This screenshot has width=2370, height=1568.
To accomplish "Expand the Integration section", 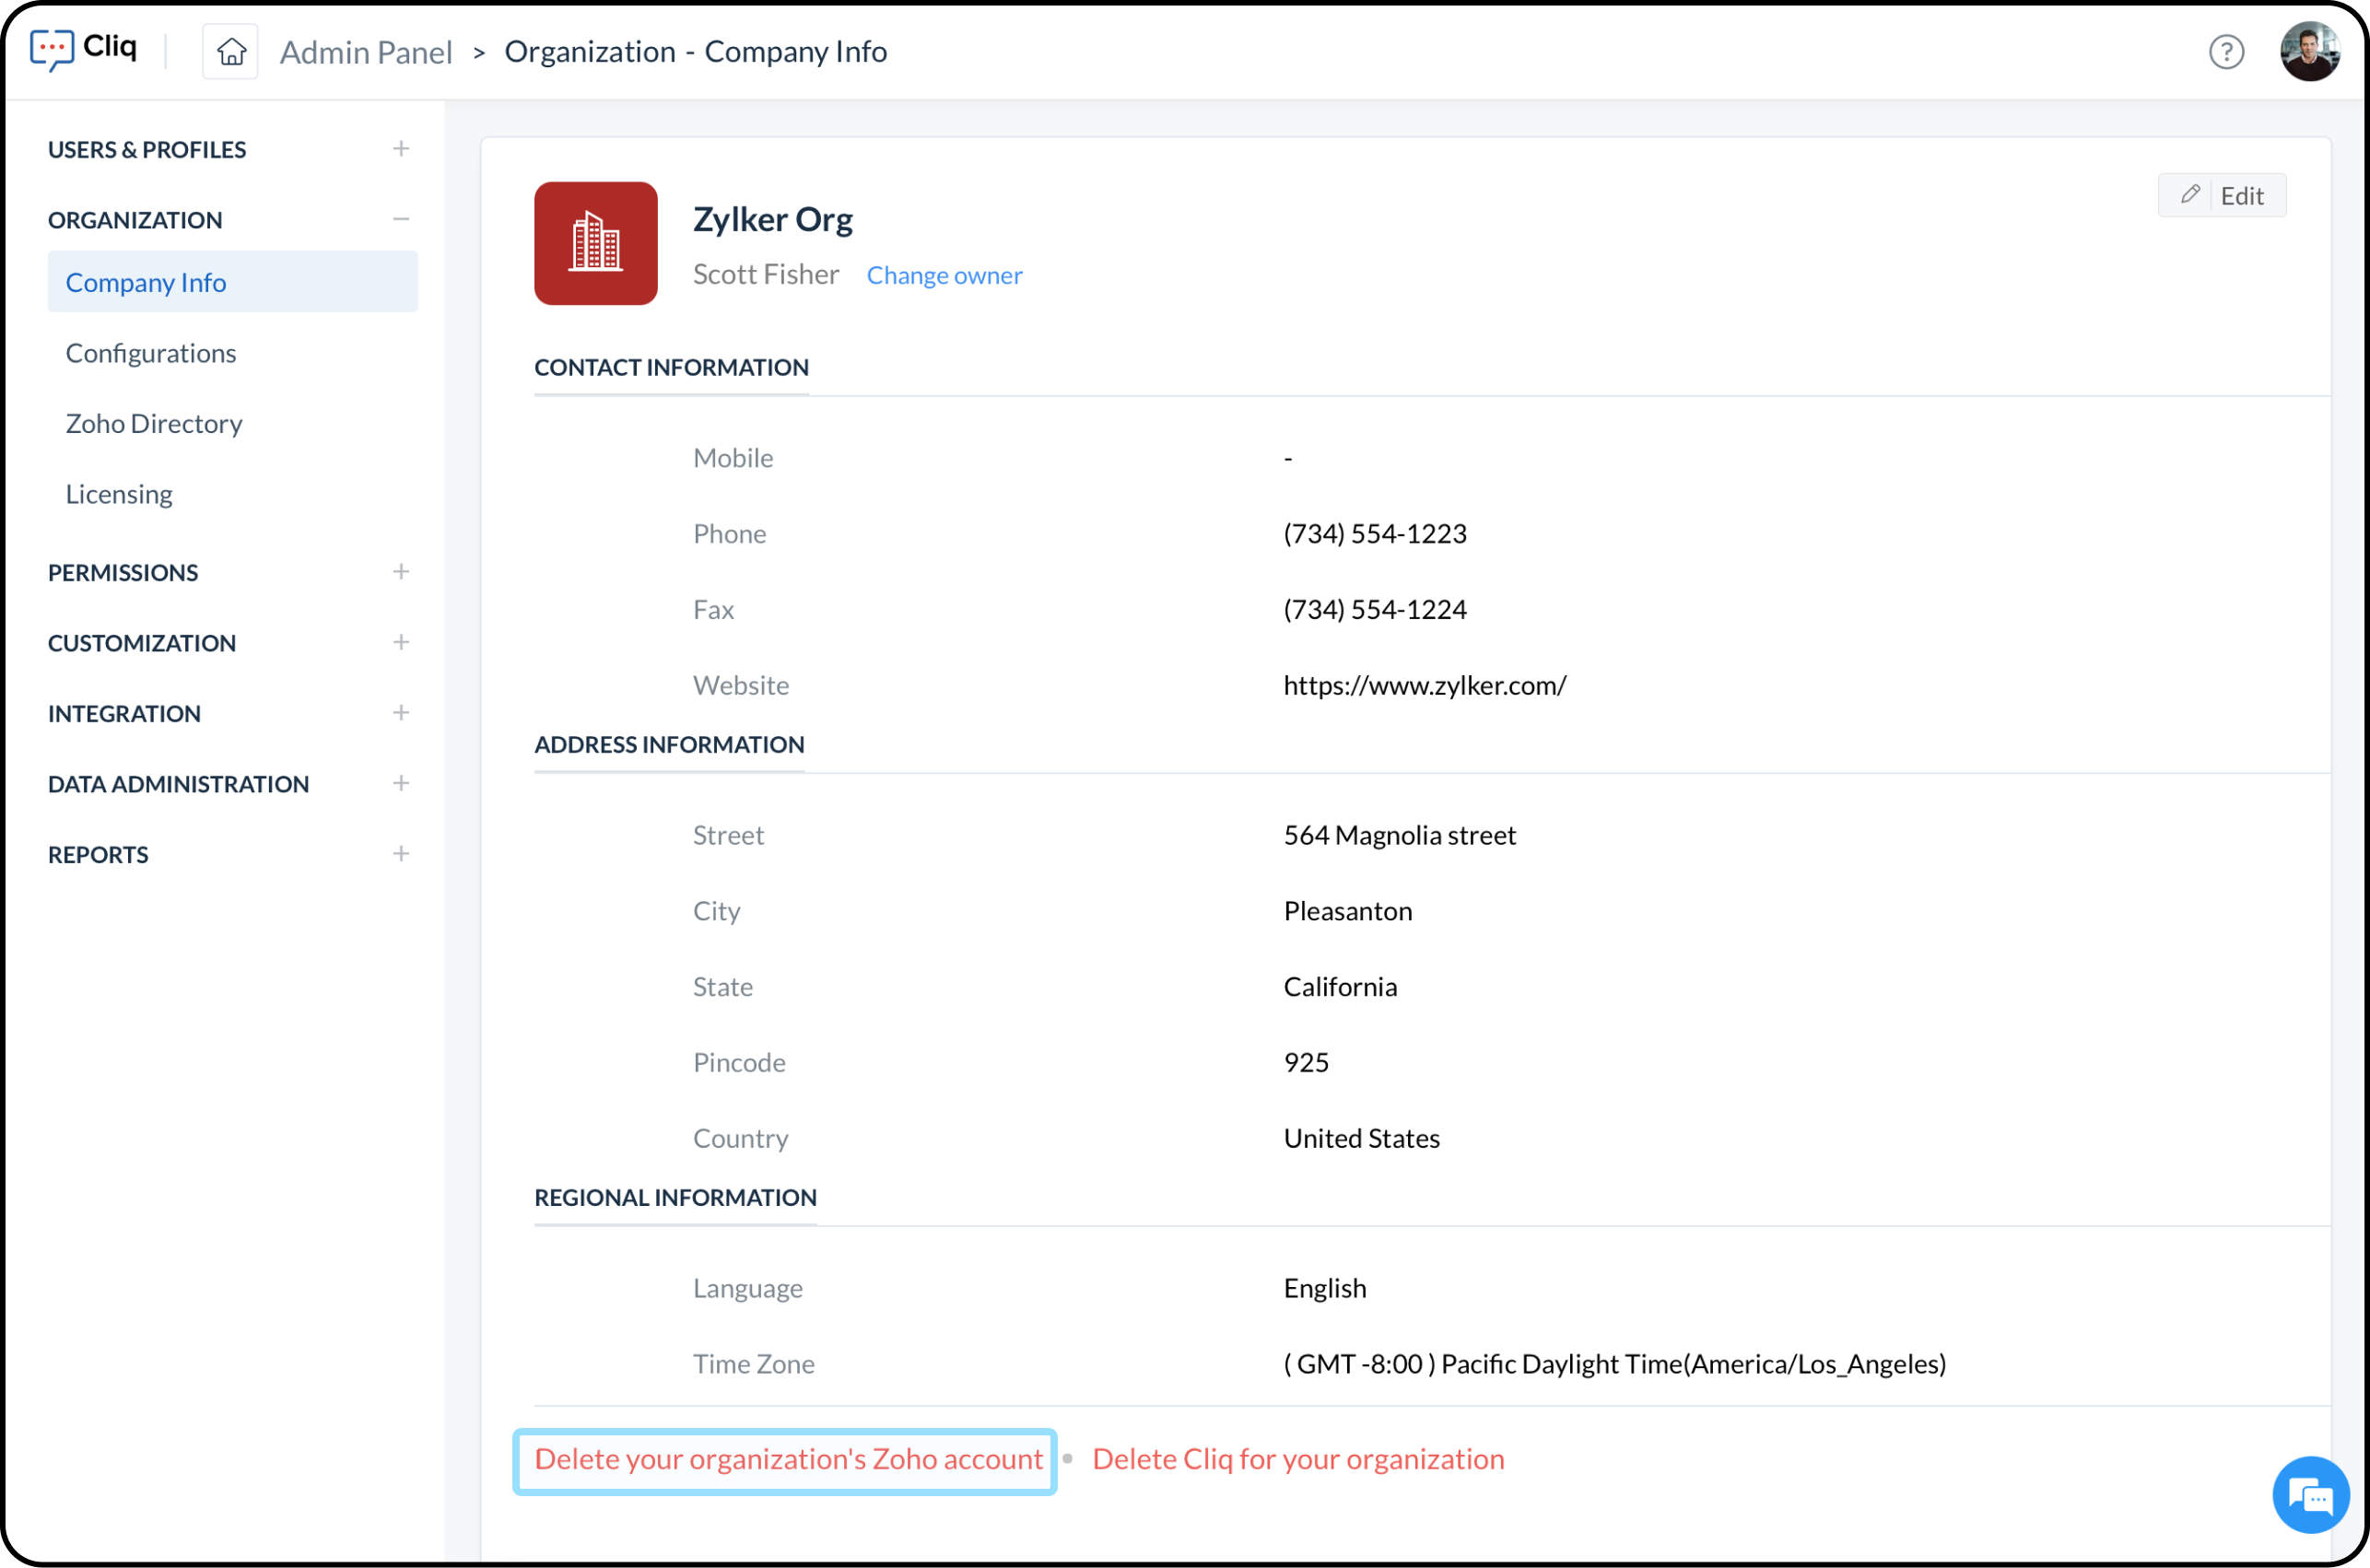I will [x=401, y=713].
